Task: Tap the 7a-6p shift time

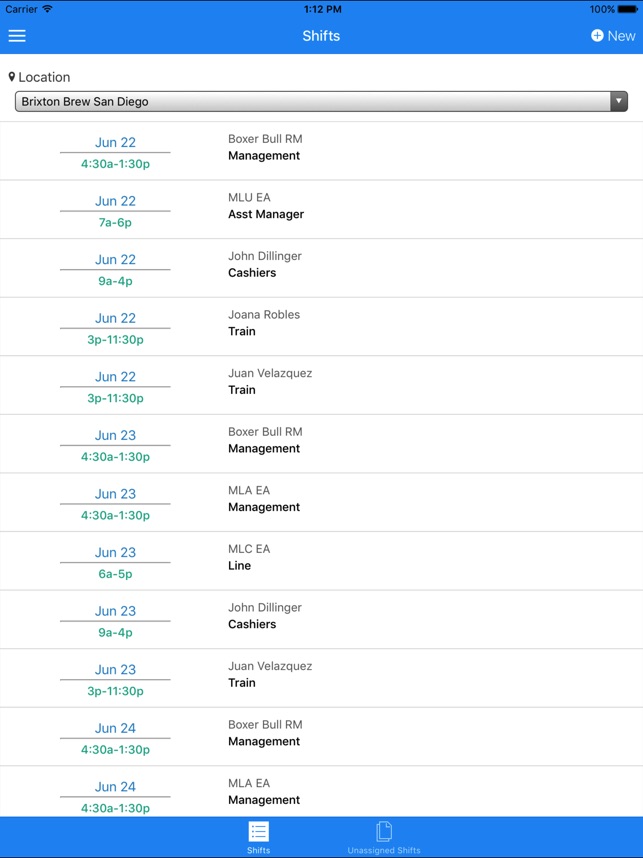Action: [x=115, y=223]
